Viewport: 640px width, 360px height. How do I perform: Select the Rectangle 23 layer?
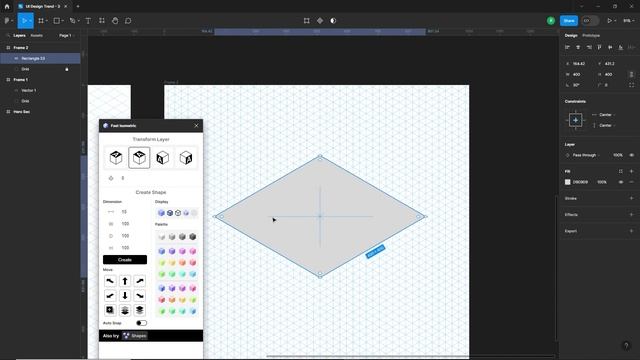pos(40,58)
